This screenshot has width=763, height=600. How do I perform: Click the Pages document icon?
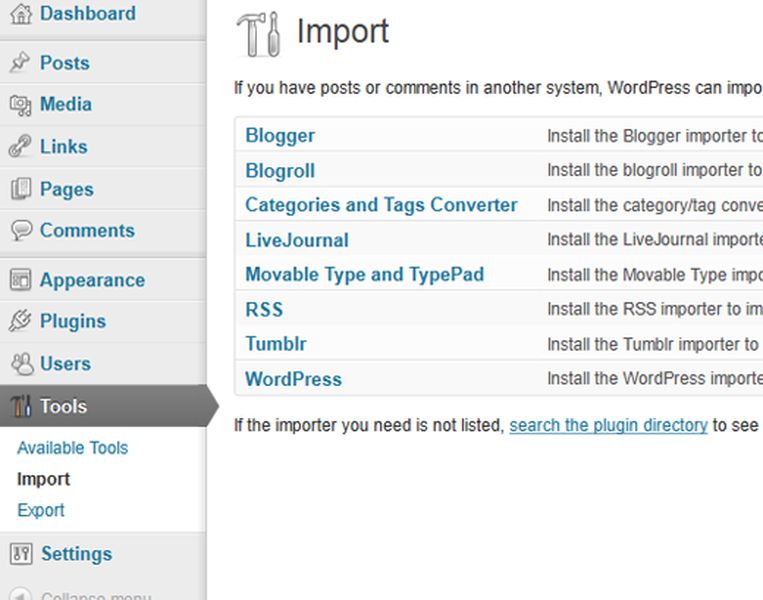[20, 189]
